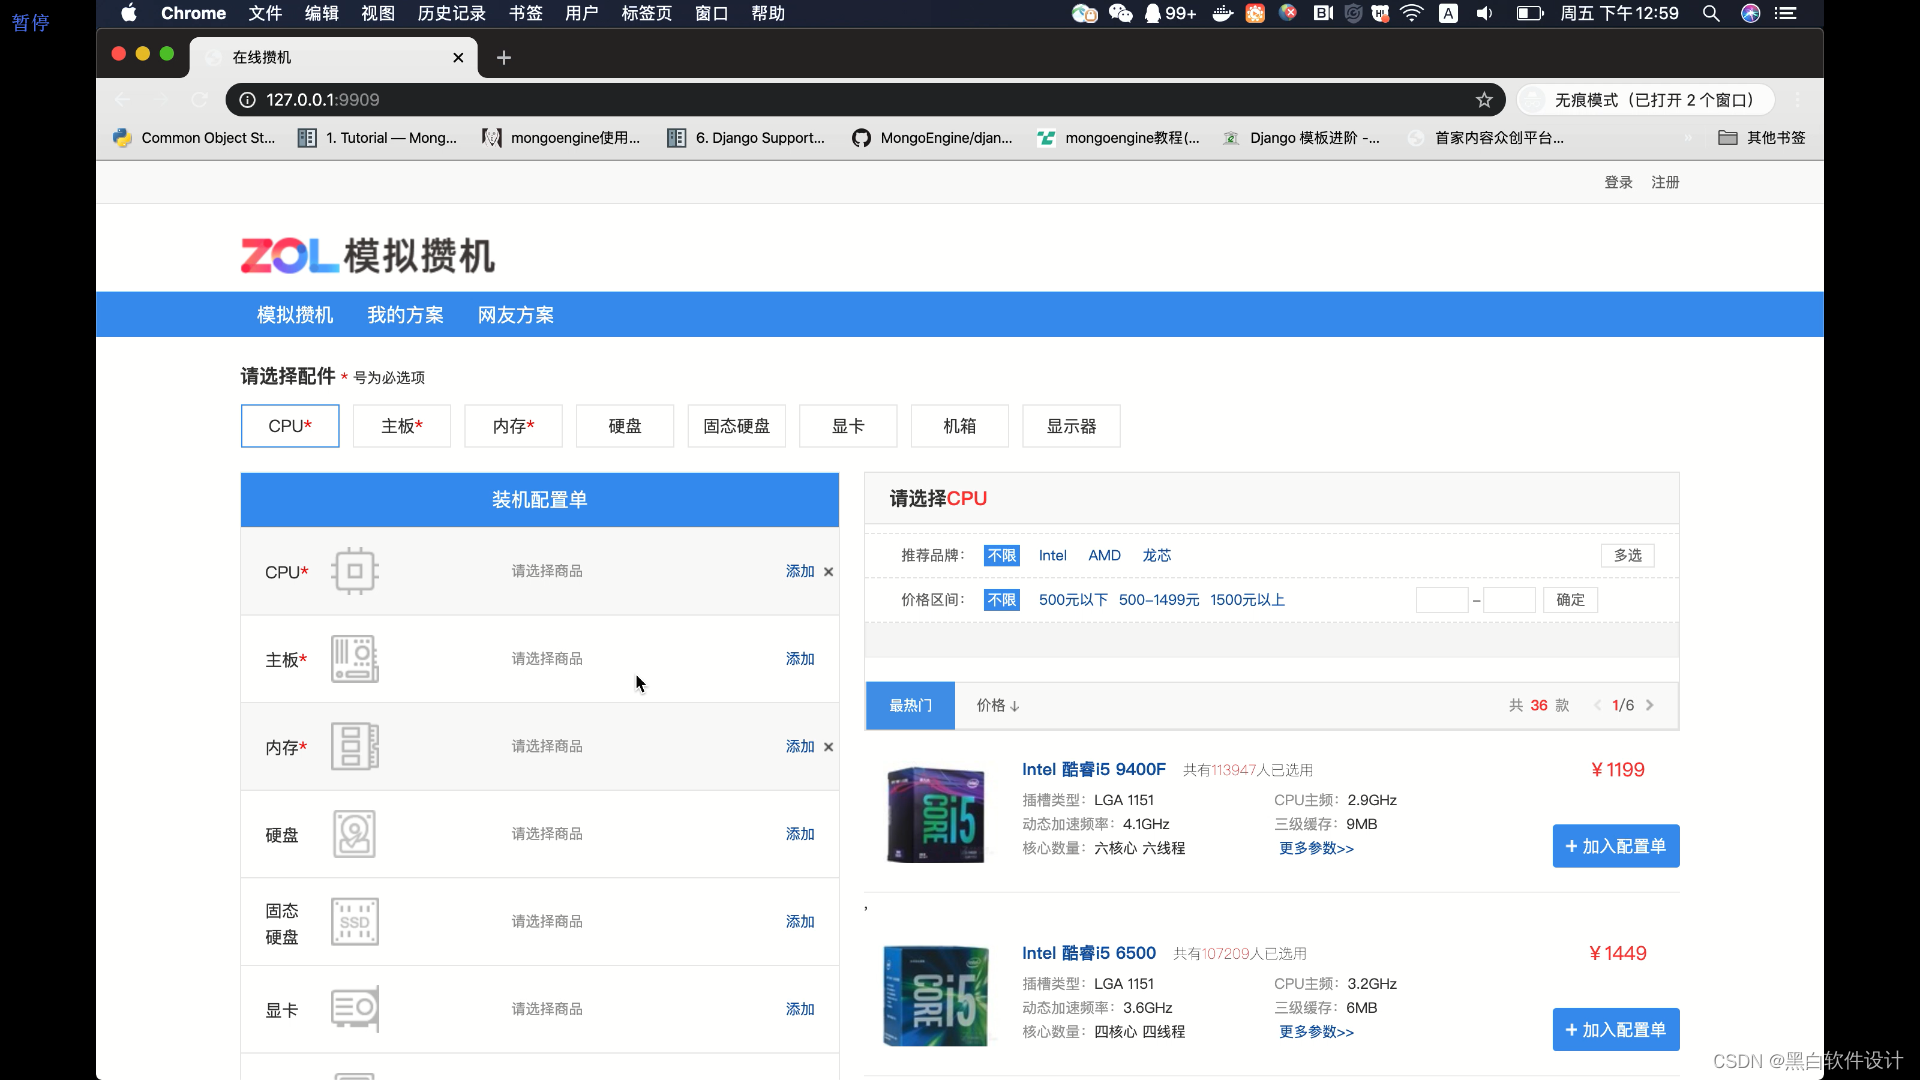This screenshot has height=1080, width=1920.
Task: Open the Chrome 书签 menu
Action: point(525,14)
